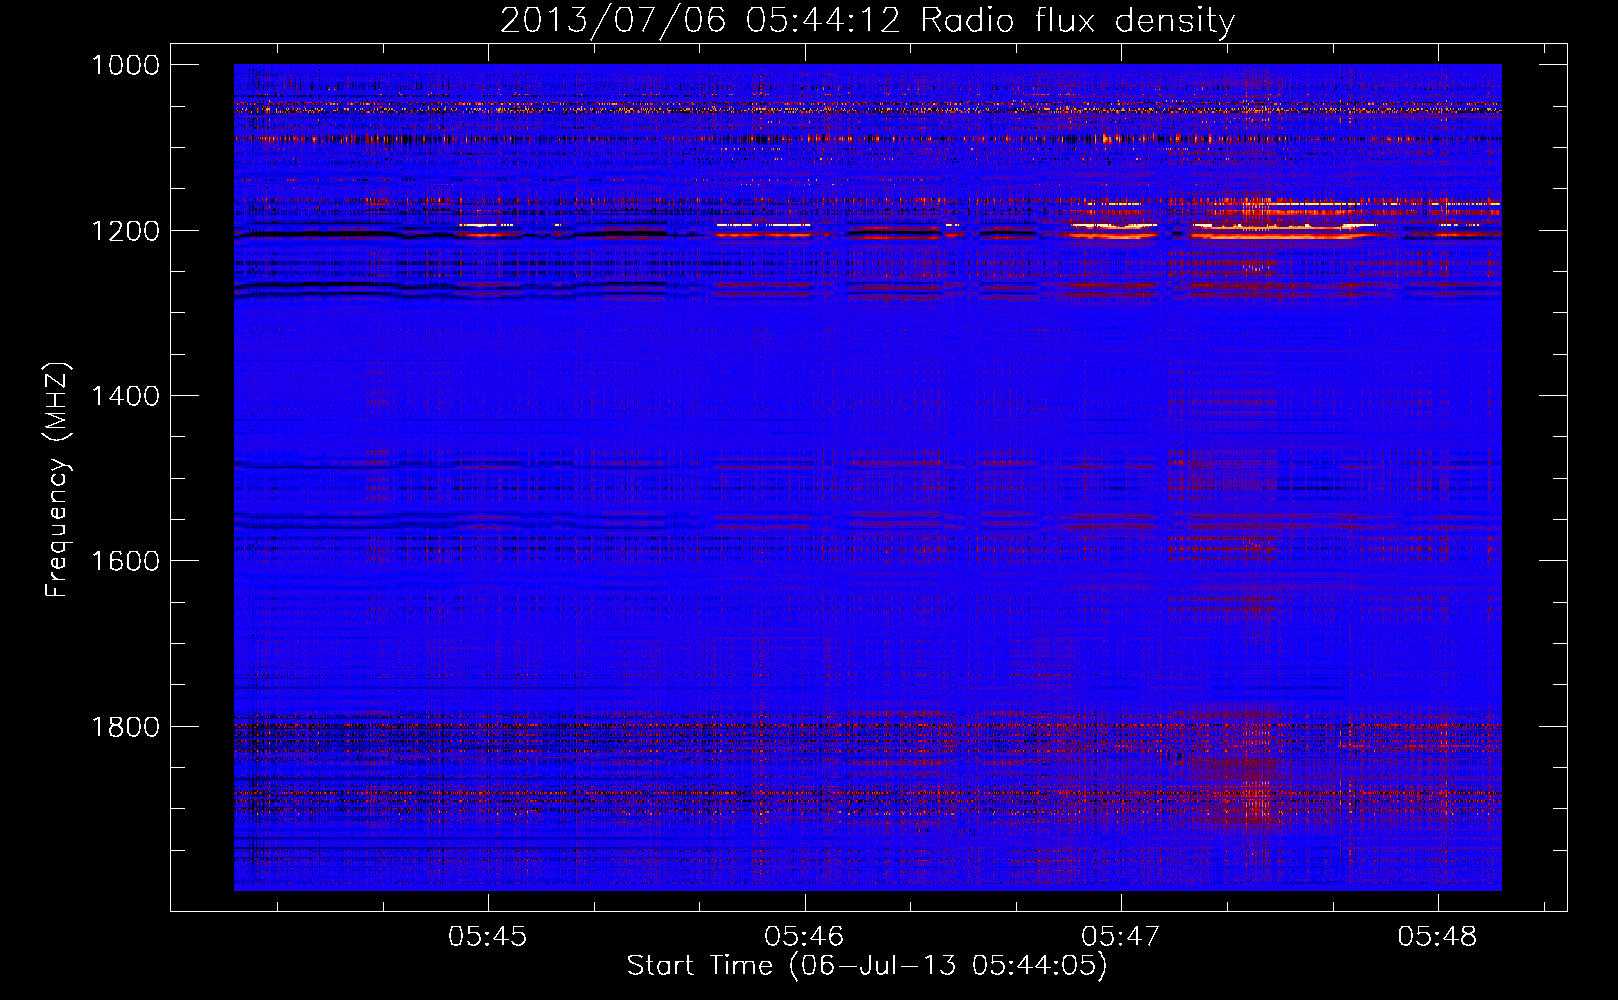This screenshot has width=1618, height=1000.
Task: Select the 1000 frequency axis label
Action: coord(125,65)
